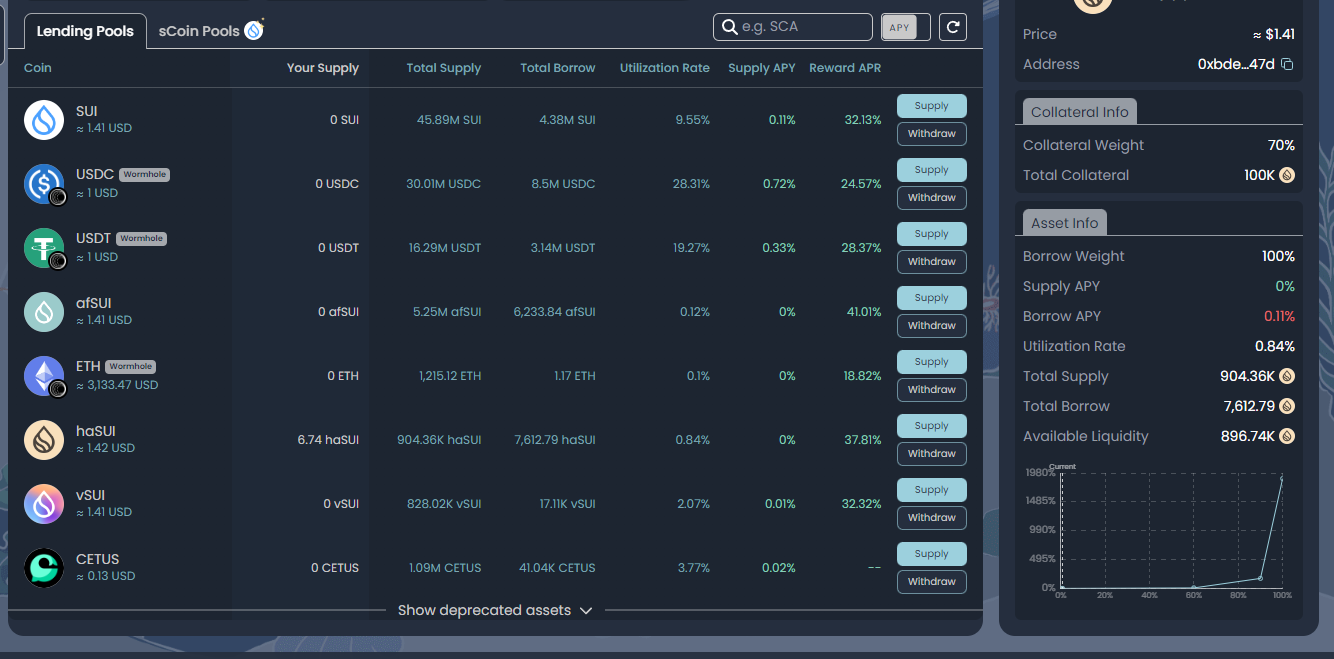Select the Collateral Info tab
Viewport: 1334px width, 659px height.
(x=1080, y=112)
